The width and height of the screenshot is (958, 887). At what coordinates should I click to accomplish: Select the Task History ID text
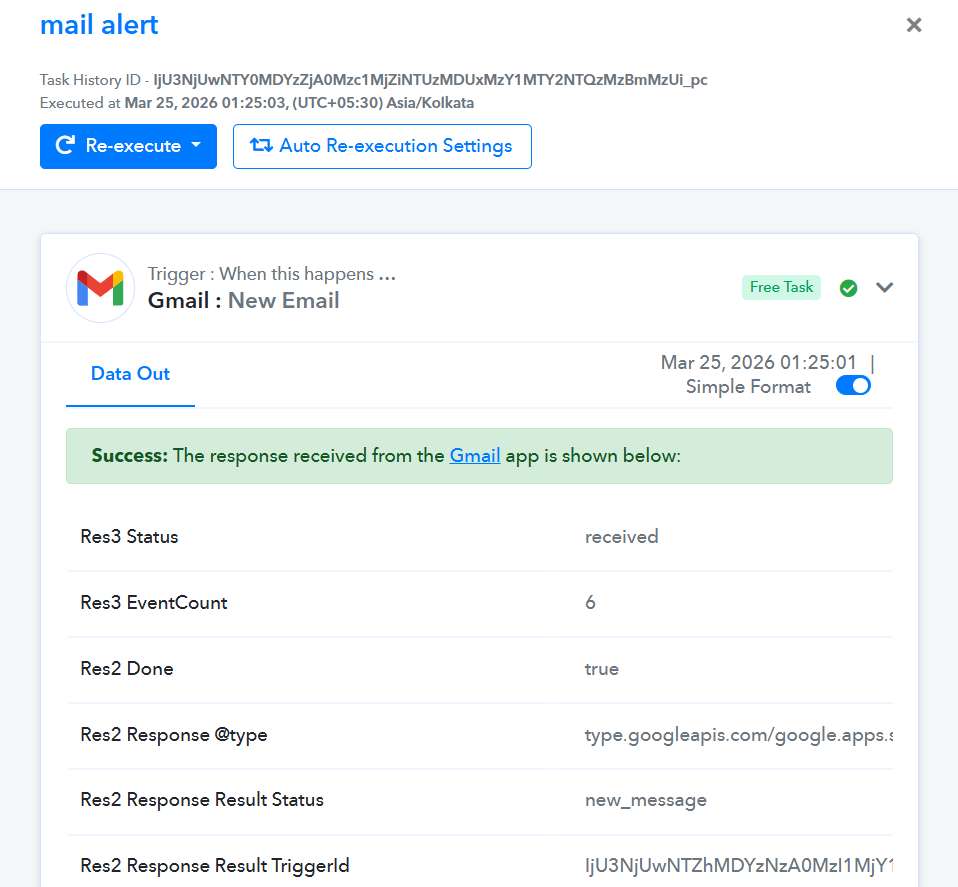pos(430,80)
